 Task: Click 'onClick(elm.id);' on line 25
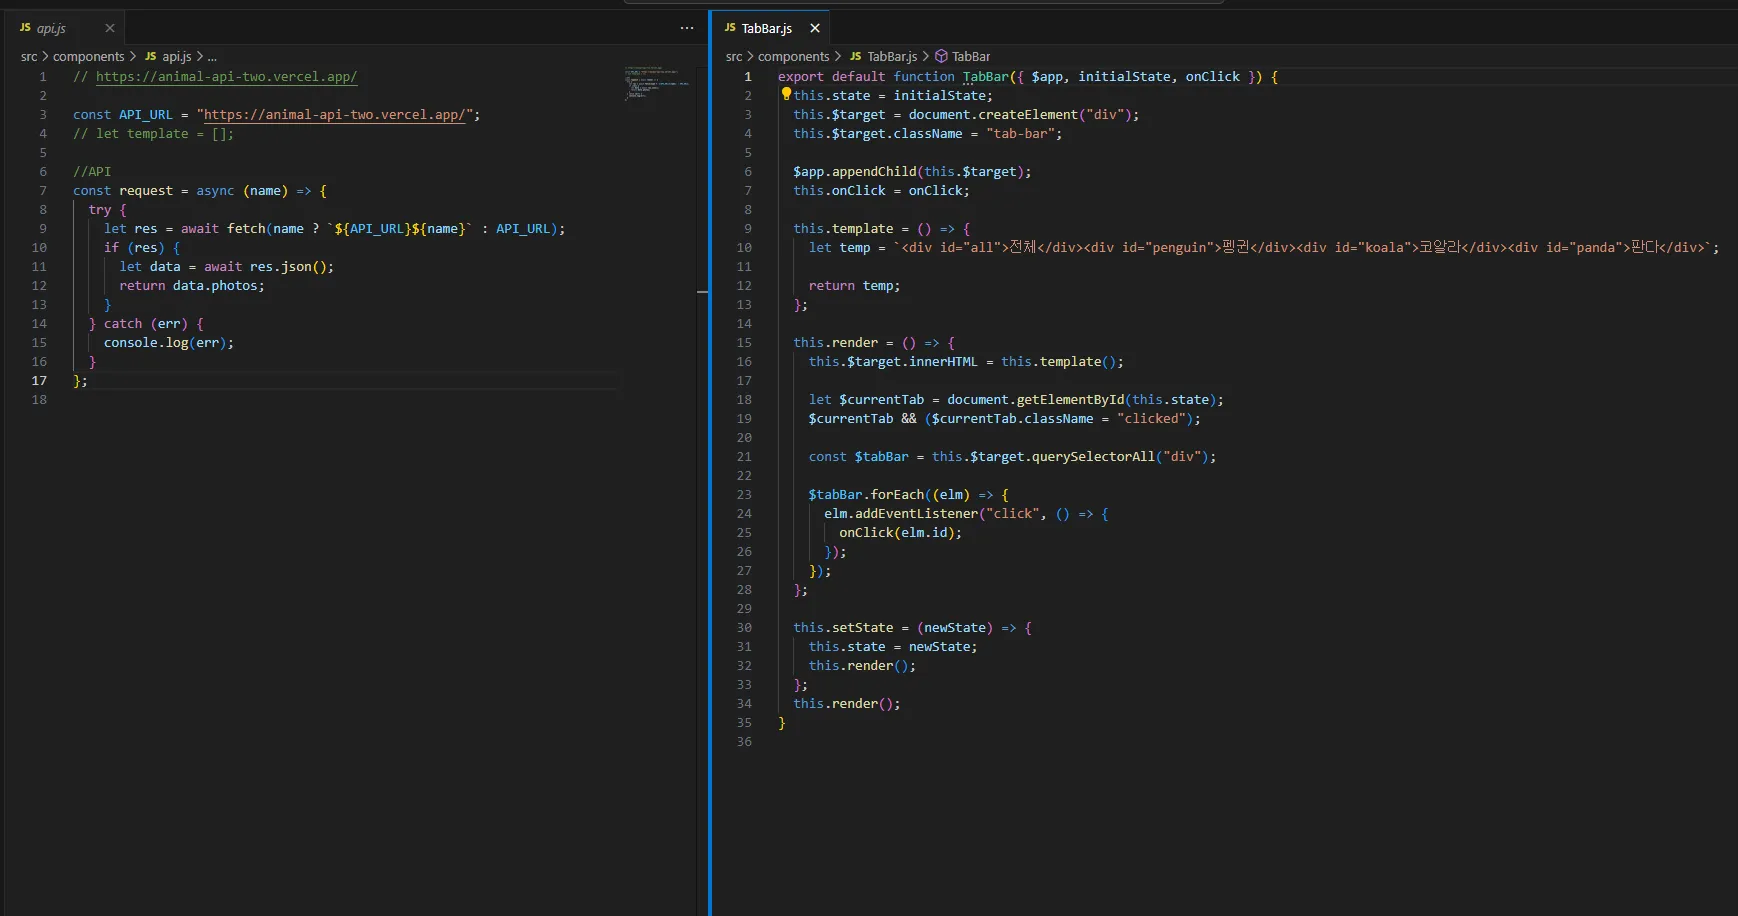(x=900, y=533)
